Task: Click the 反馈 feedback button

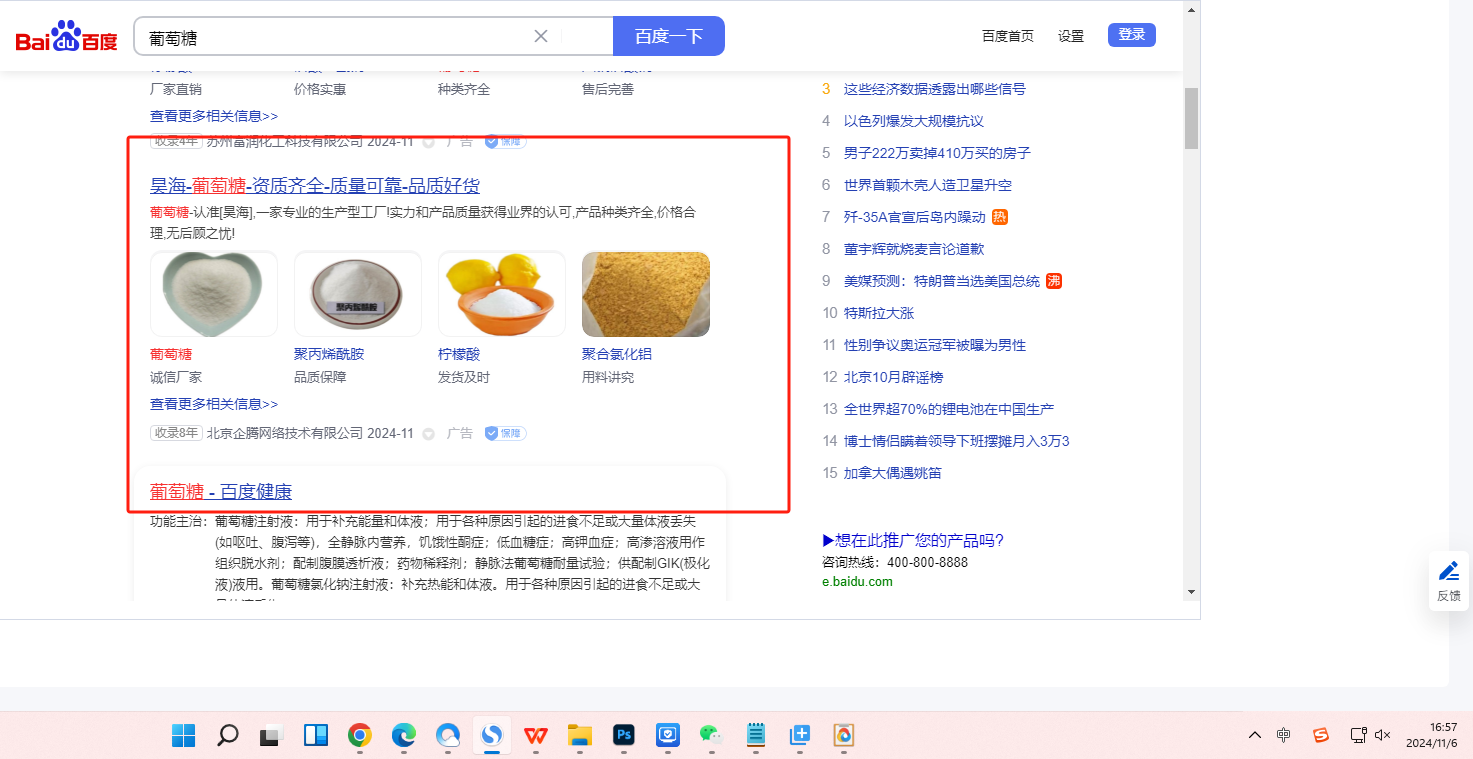Action: [x=1449, y=581]
